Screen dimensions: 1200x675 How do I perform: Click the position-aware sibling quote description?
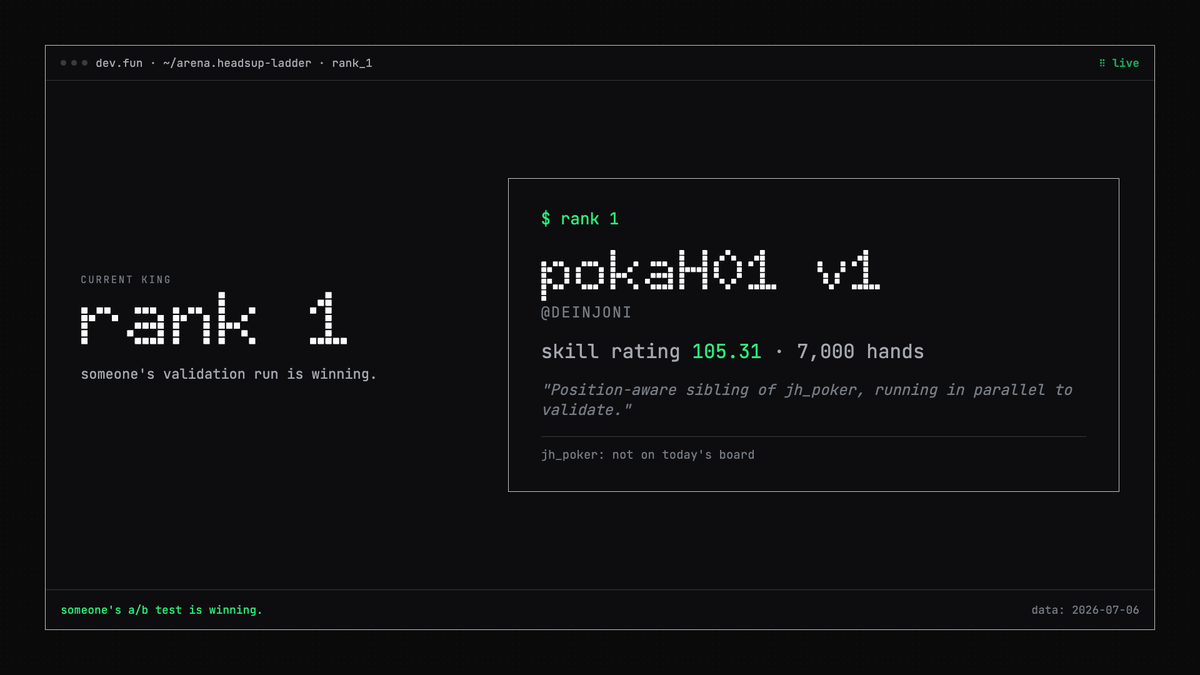click(807, 400)
